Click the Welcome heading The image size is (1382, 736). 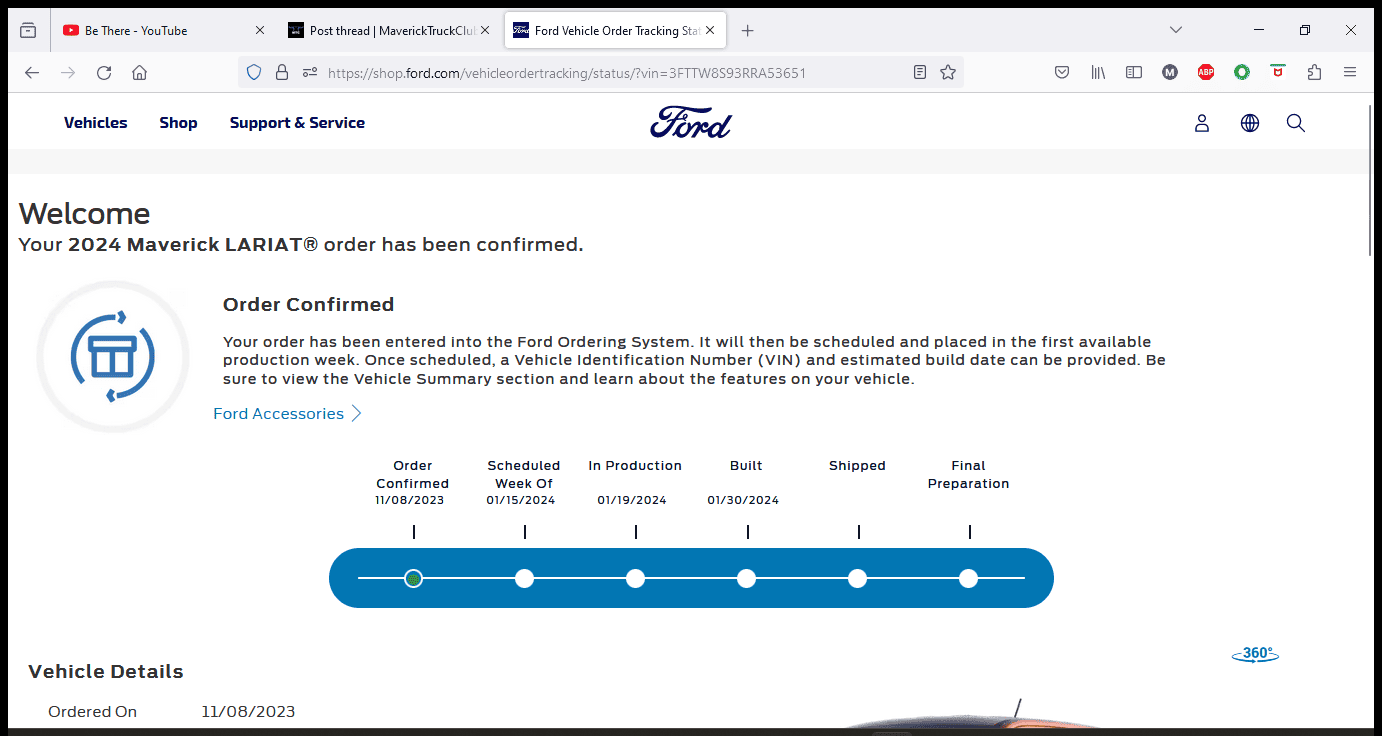pyautogui.click(x=84, y=214)
